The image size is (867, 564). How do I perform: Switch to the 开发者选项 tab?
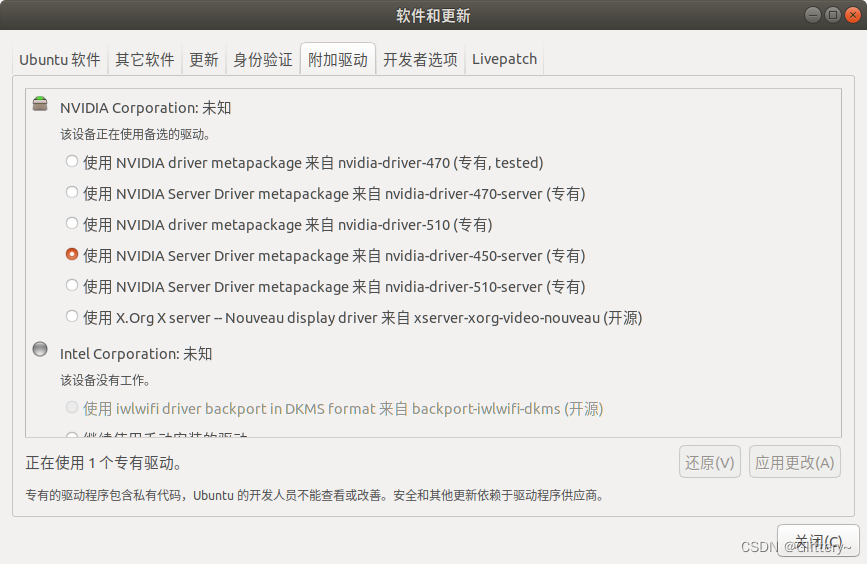coord(420,59)
